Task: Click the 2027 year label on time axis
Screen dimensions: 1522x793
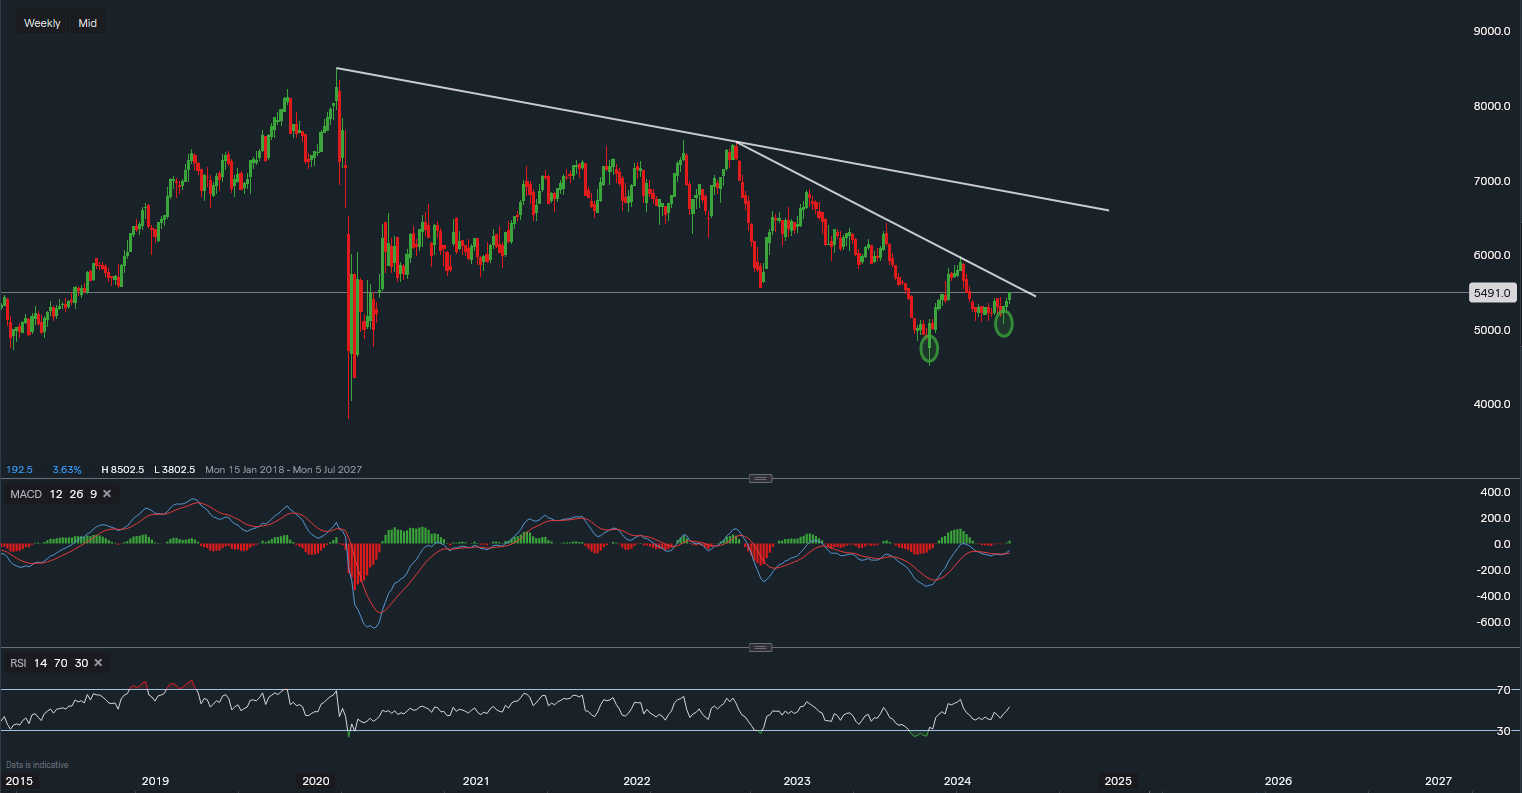Action: coord(1438,780)
